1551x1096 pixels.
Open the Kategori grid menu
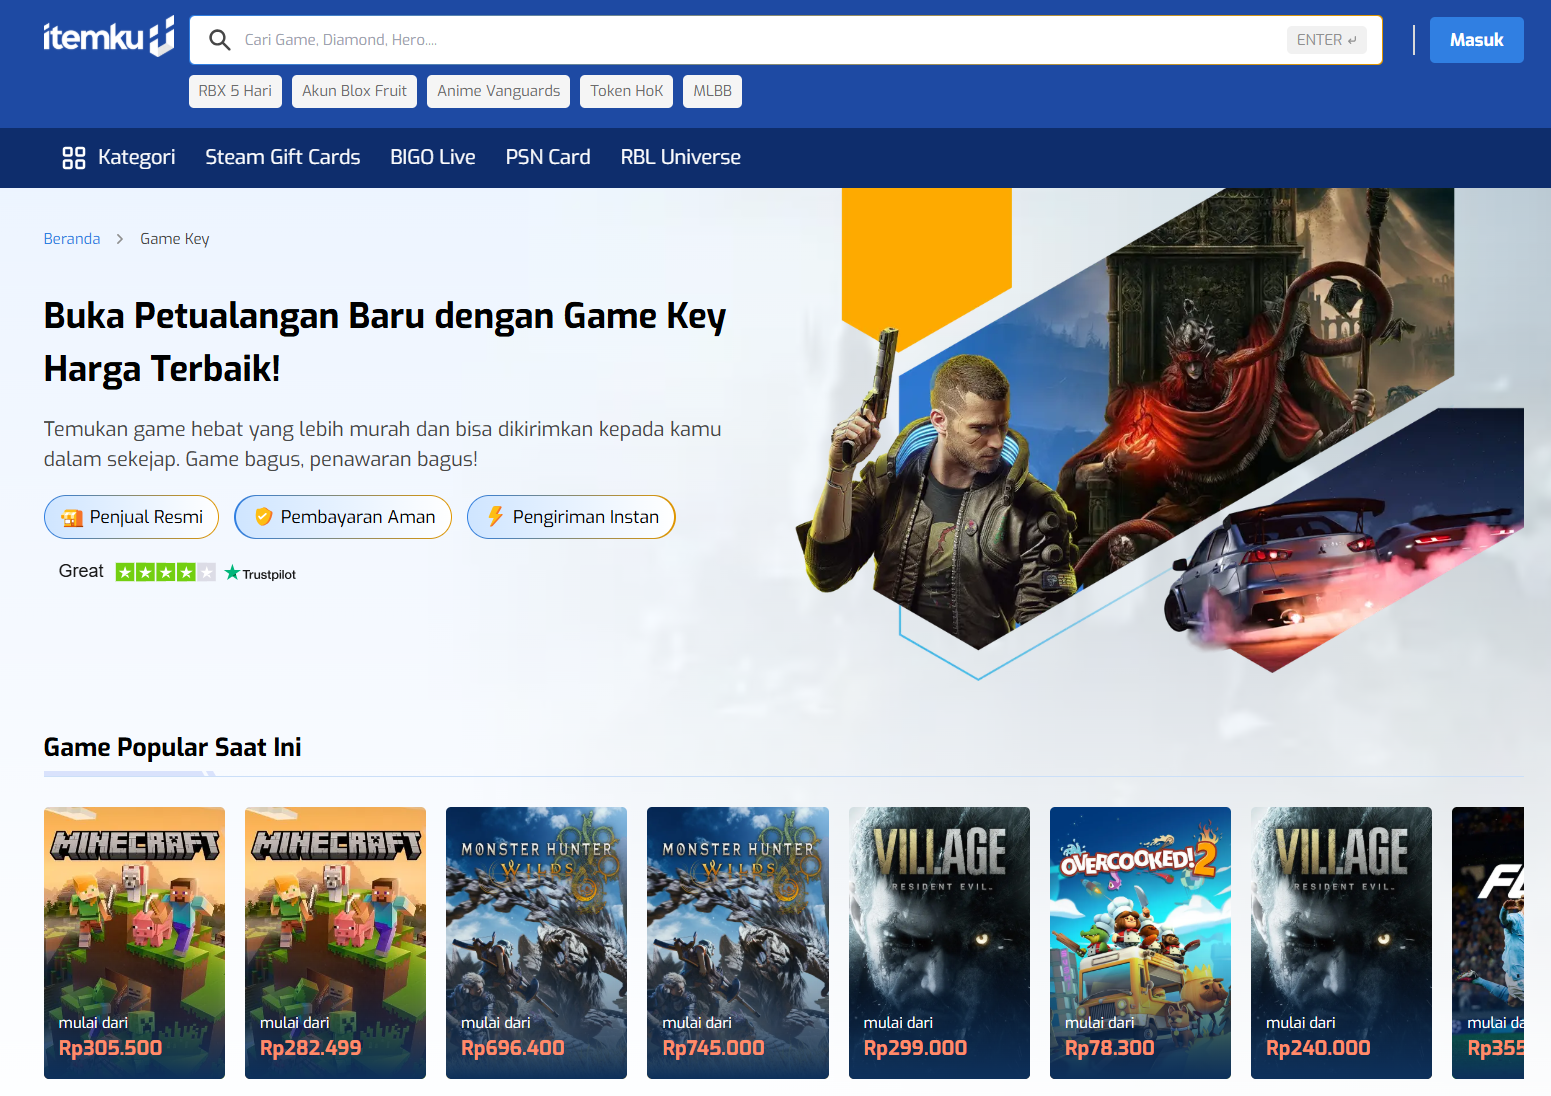coord(118,157)
